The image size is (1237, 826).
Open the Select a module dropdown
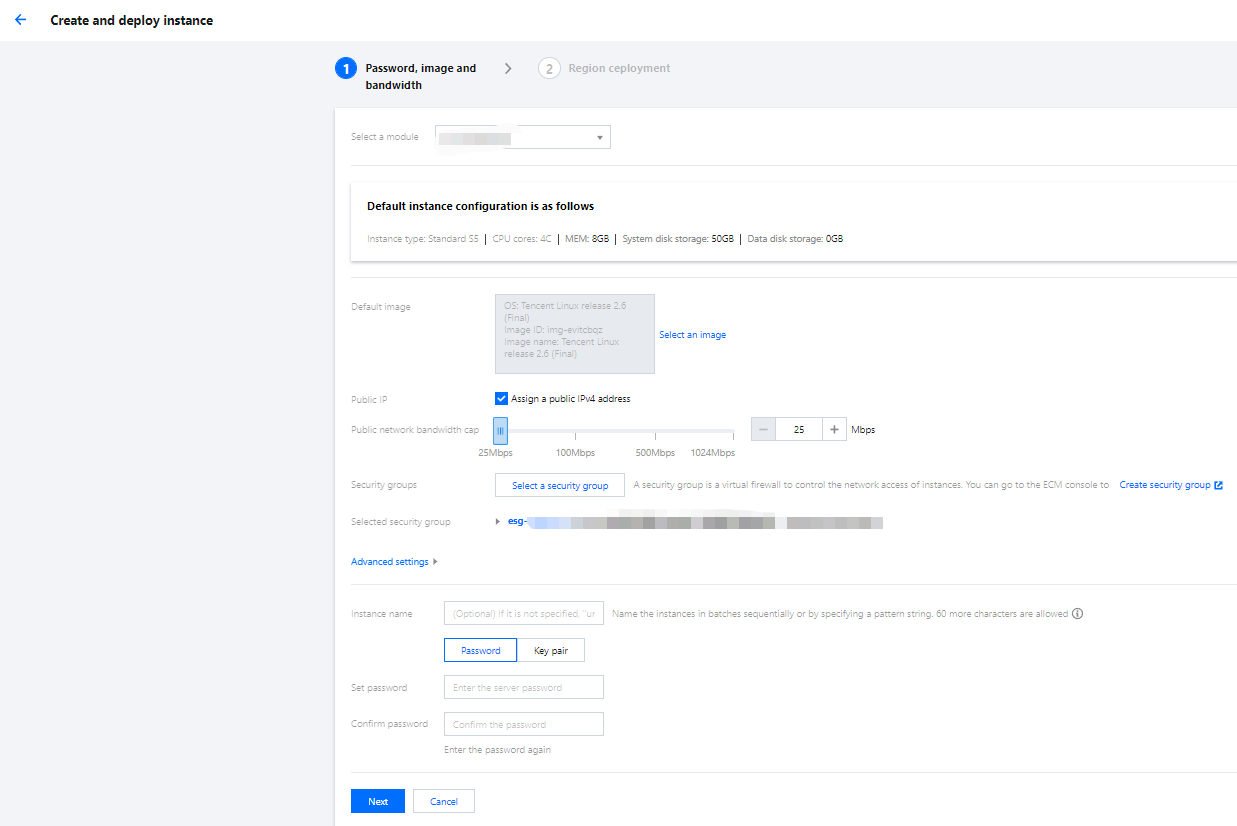523,137
